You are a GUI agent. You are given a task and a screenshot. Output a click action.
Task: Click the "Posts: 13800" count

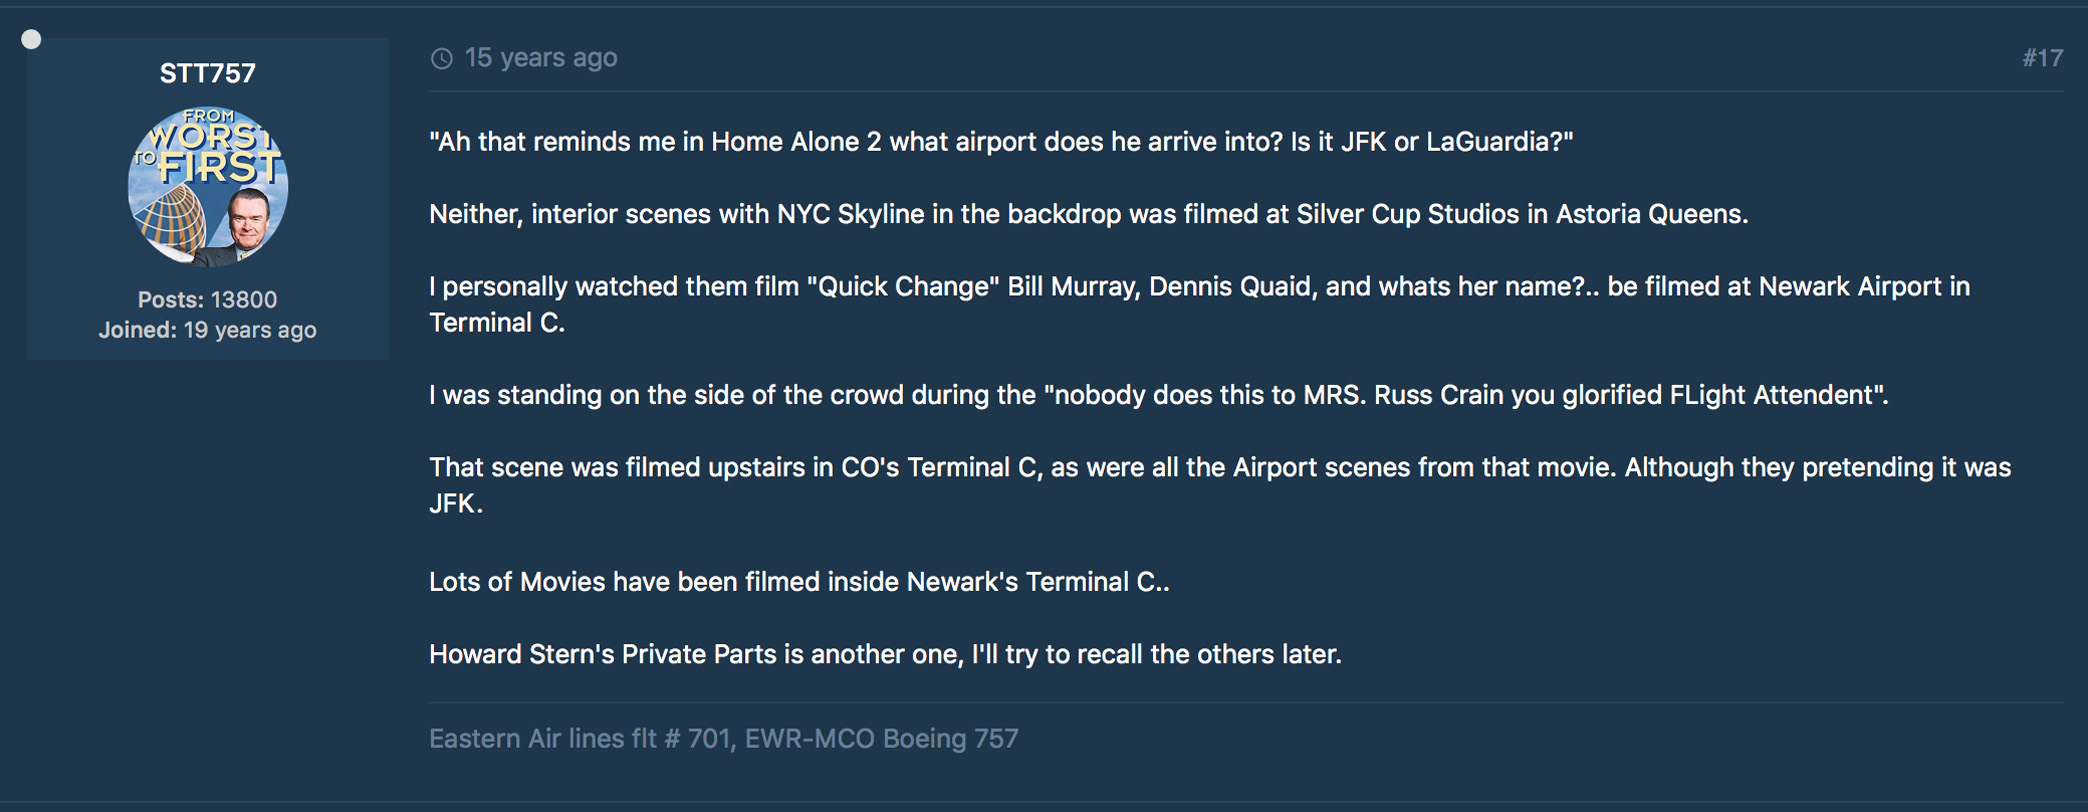coord(208,299)
